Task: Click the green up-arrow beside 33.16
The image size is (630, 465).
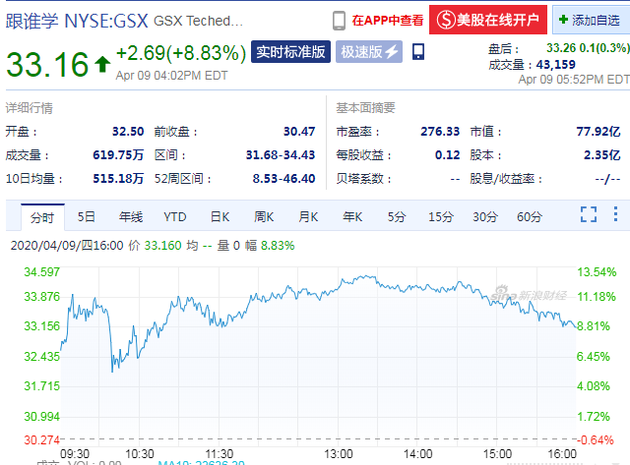Action: [102, 64]
